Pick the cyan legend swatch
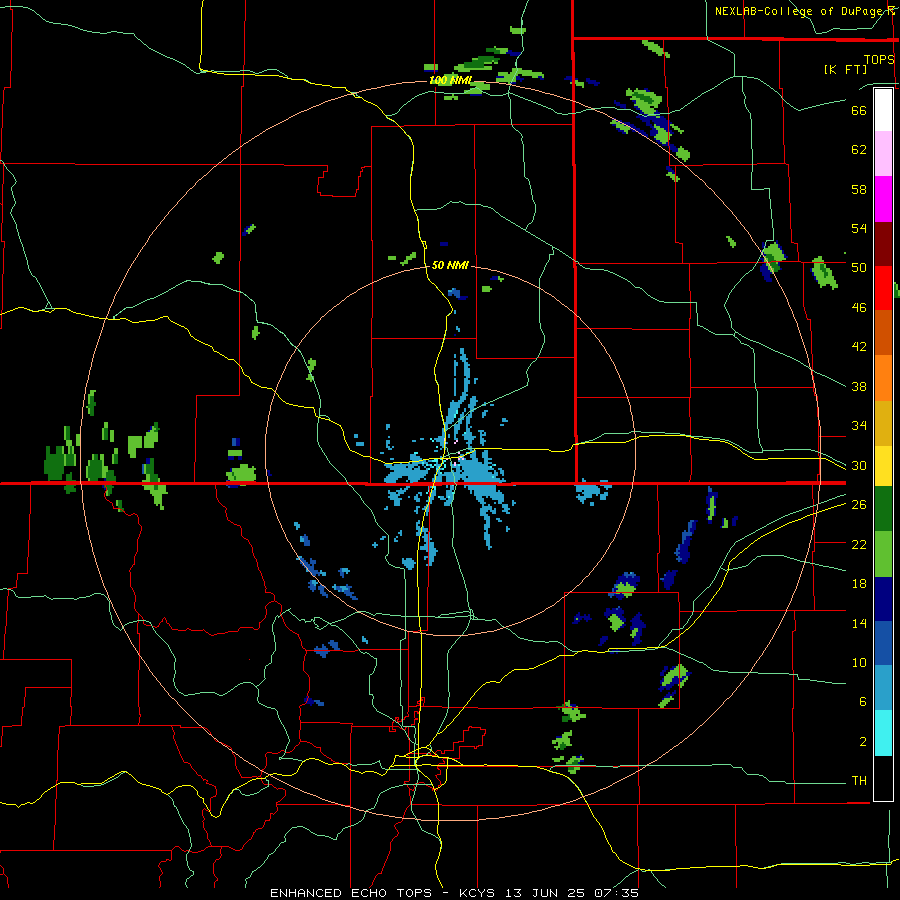 tap(883, 733)
